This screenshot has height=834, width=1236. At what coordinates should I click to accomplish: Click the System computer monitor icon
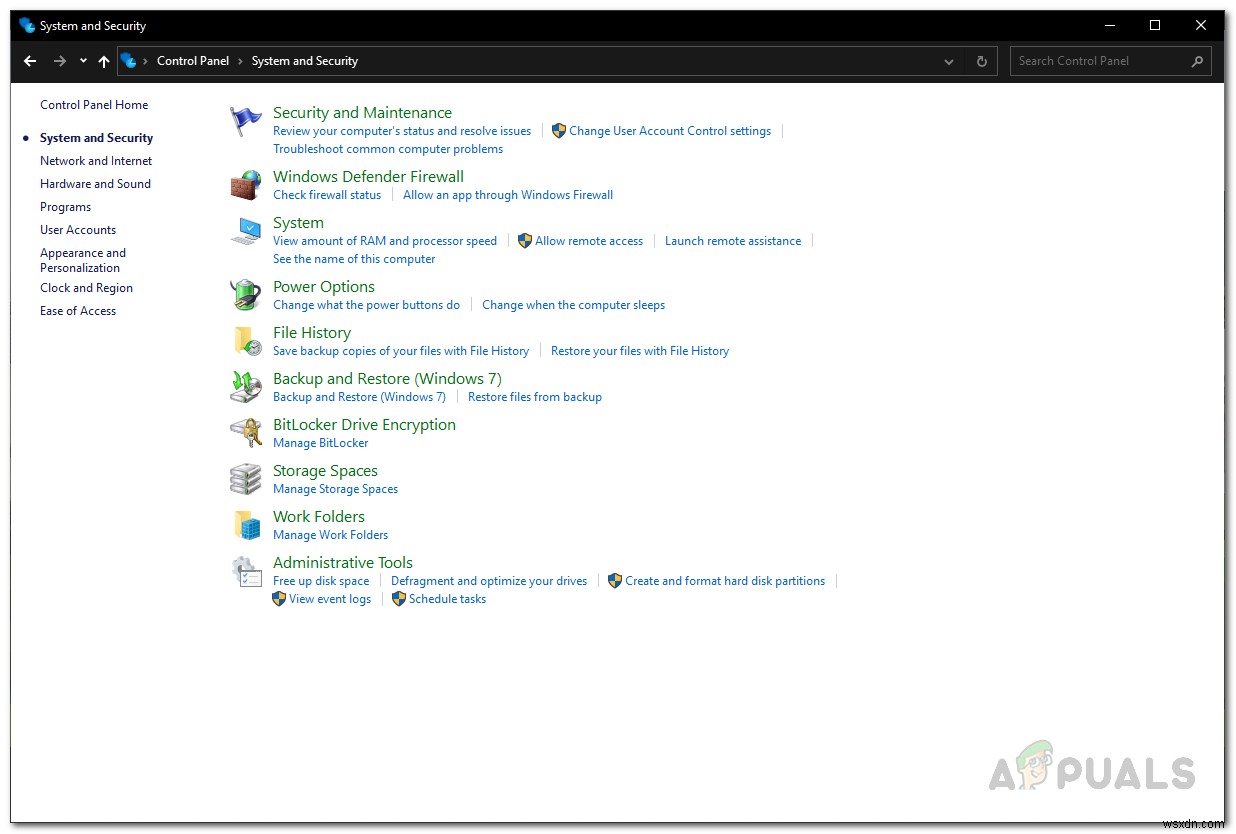(246, 231)
